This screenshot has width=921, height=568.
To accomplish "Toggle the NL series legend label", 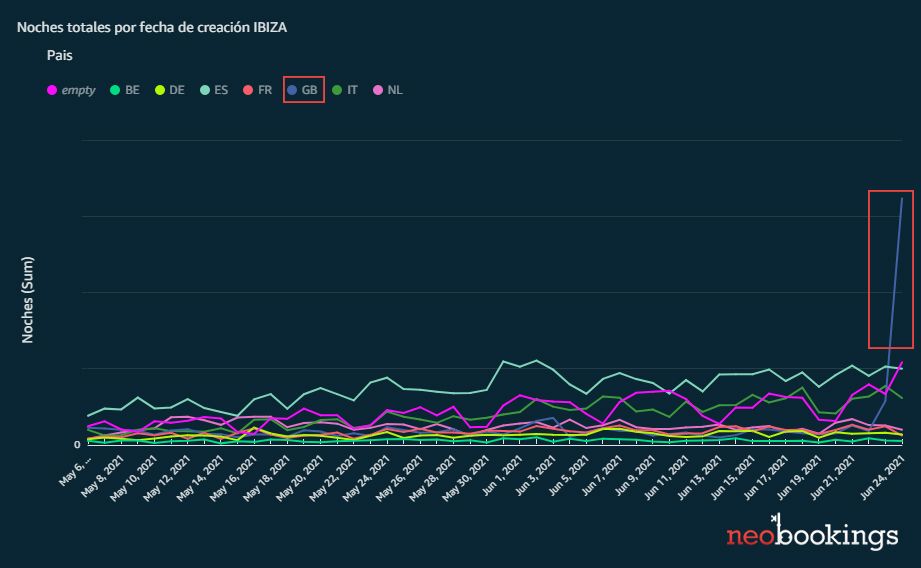I will point(395,90).
